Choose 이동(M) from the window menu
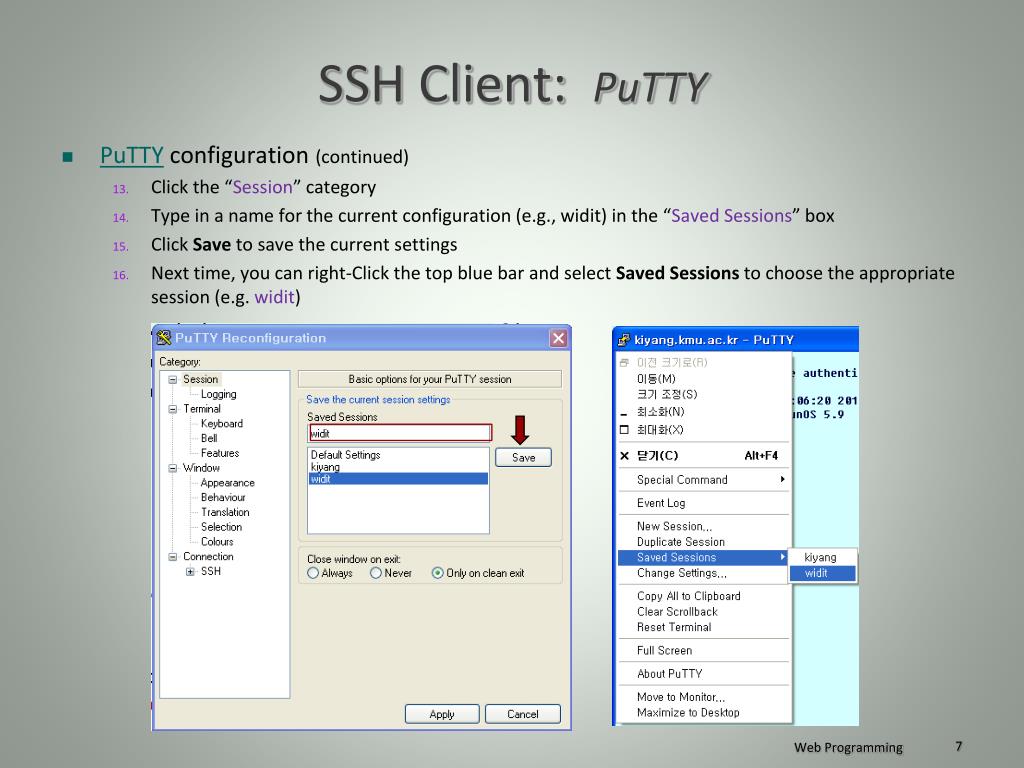The width and height of the screenshot is (1024, 768). tap(703, 379)
